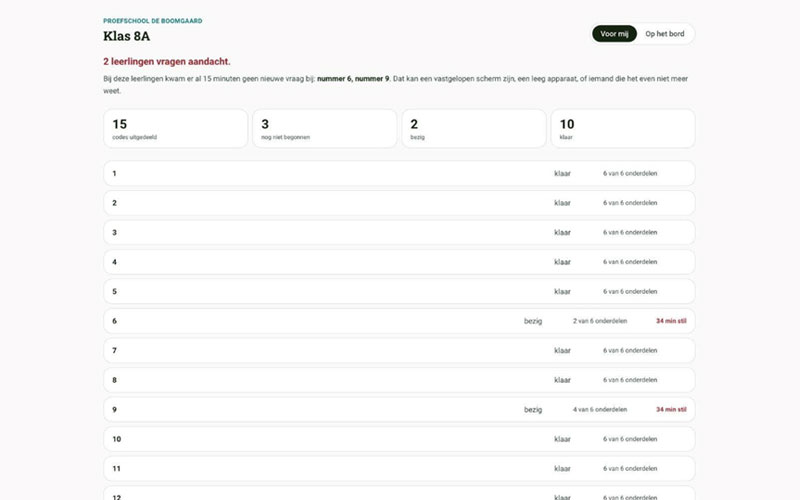Viewport: 800px width, 500px height.
Task: Click the 'klaar' status in row 10
Action: (x=562, y=439)
